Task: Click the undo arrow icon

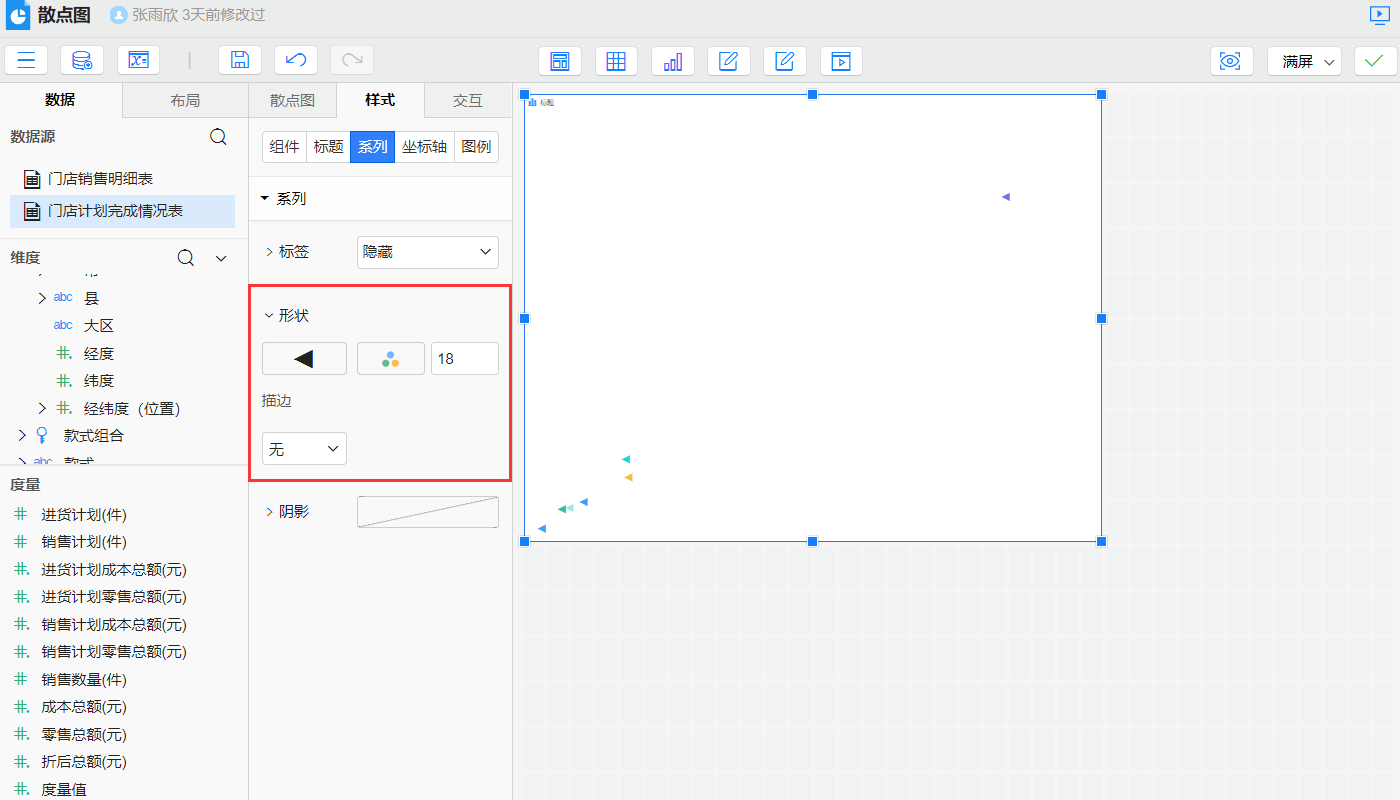Action: tap(296, 60)
